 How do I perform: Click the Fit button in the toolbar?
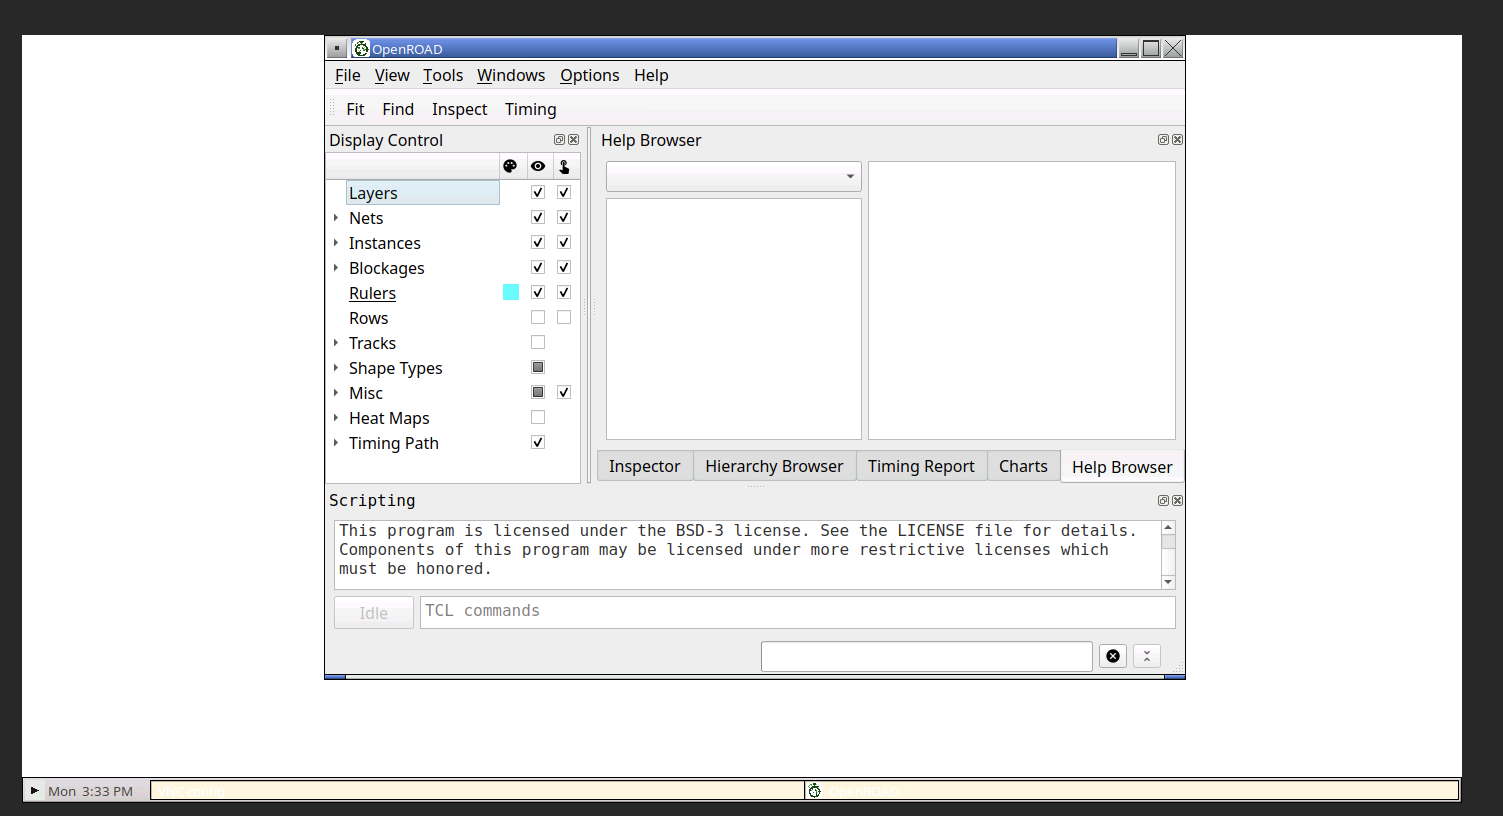coord(355,109)
